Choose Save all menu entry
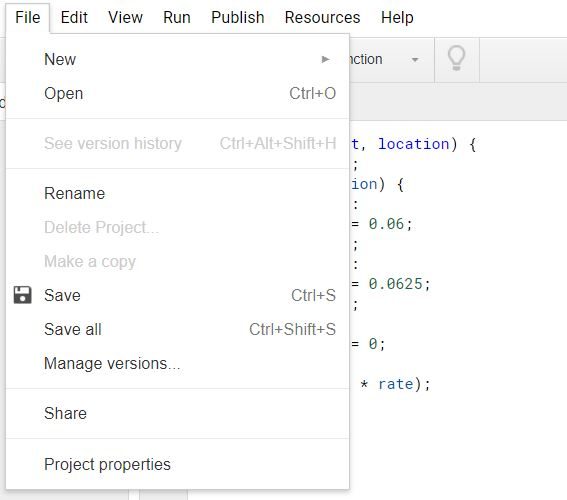 coord(178,329)
